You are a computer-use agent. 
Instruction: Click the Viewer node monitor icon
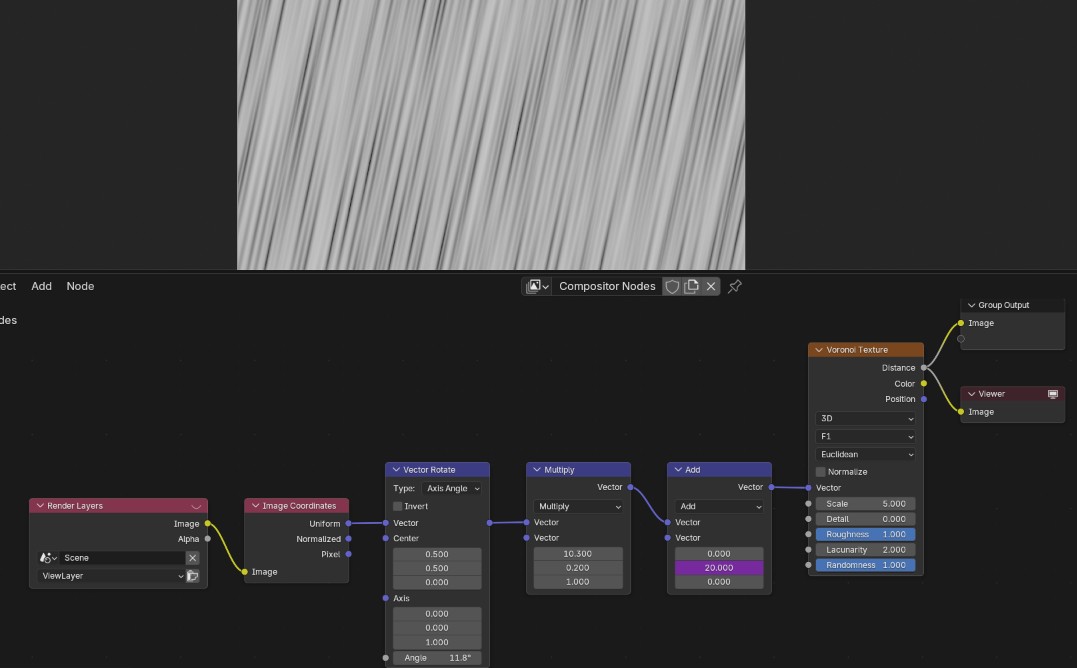click(1052, 394)
